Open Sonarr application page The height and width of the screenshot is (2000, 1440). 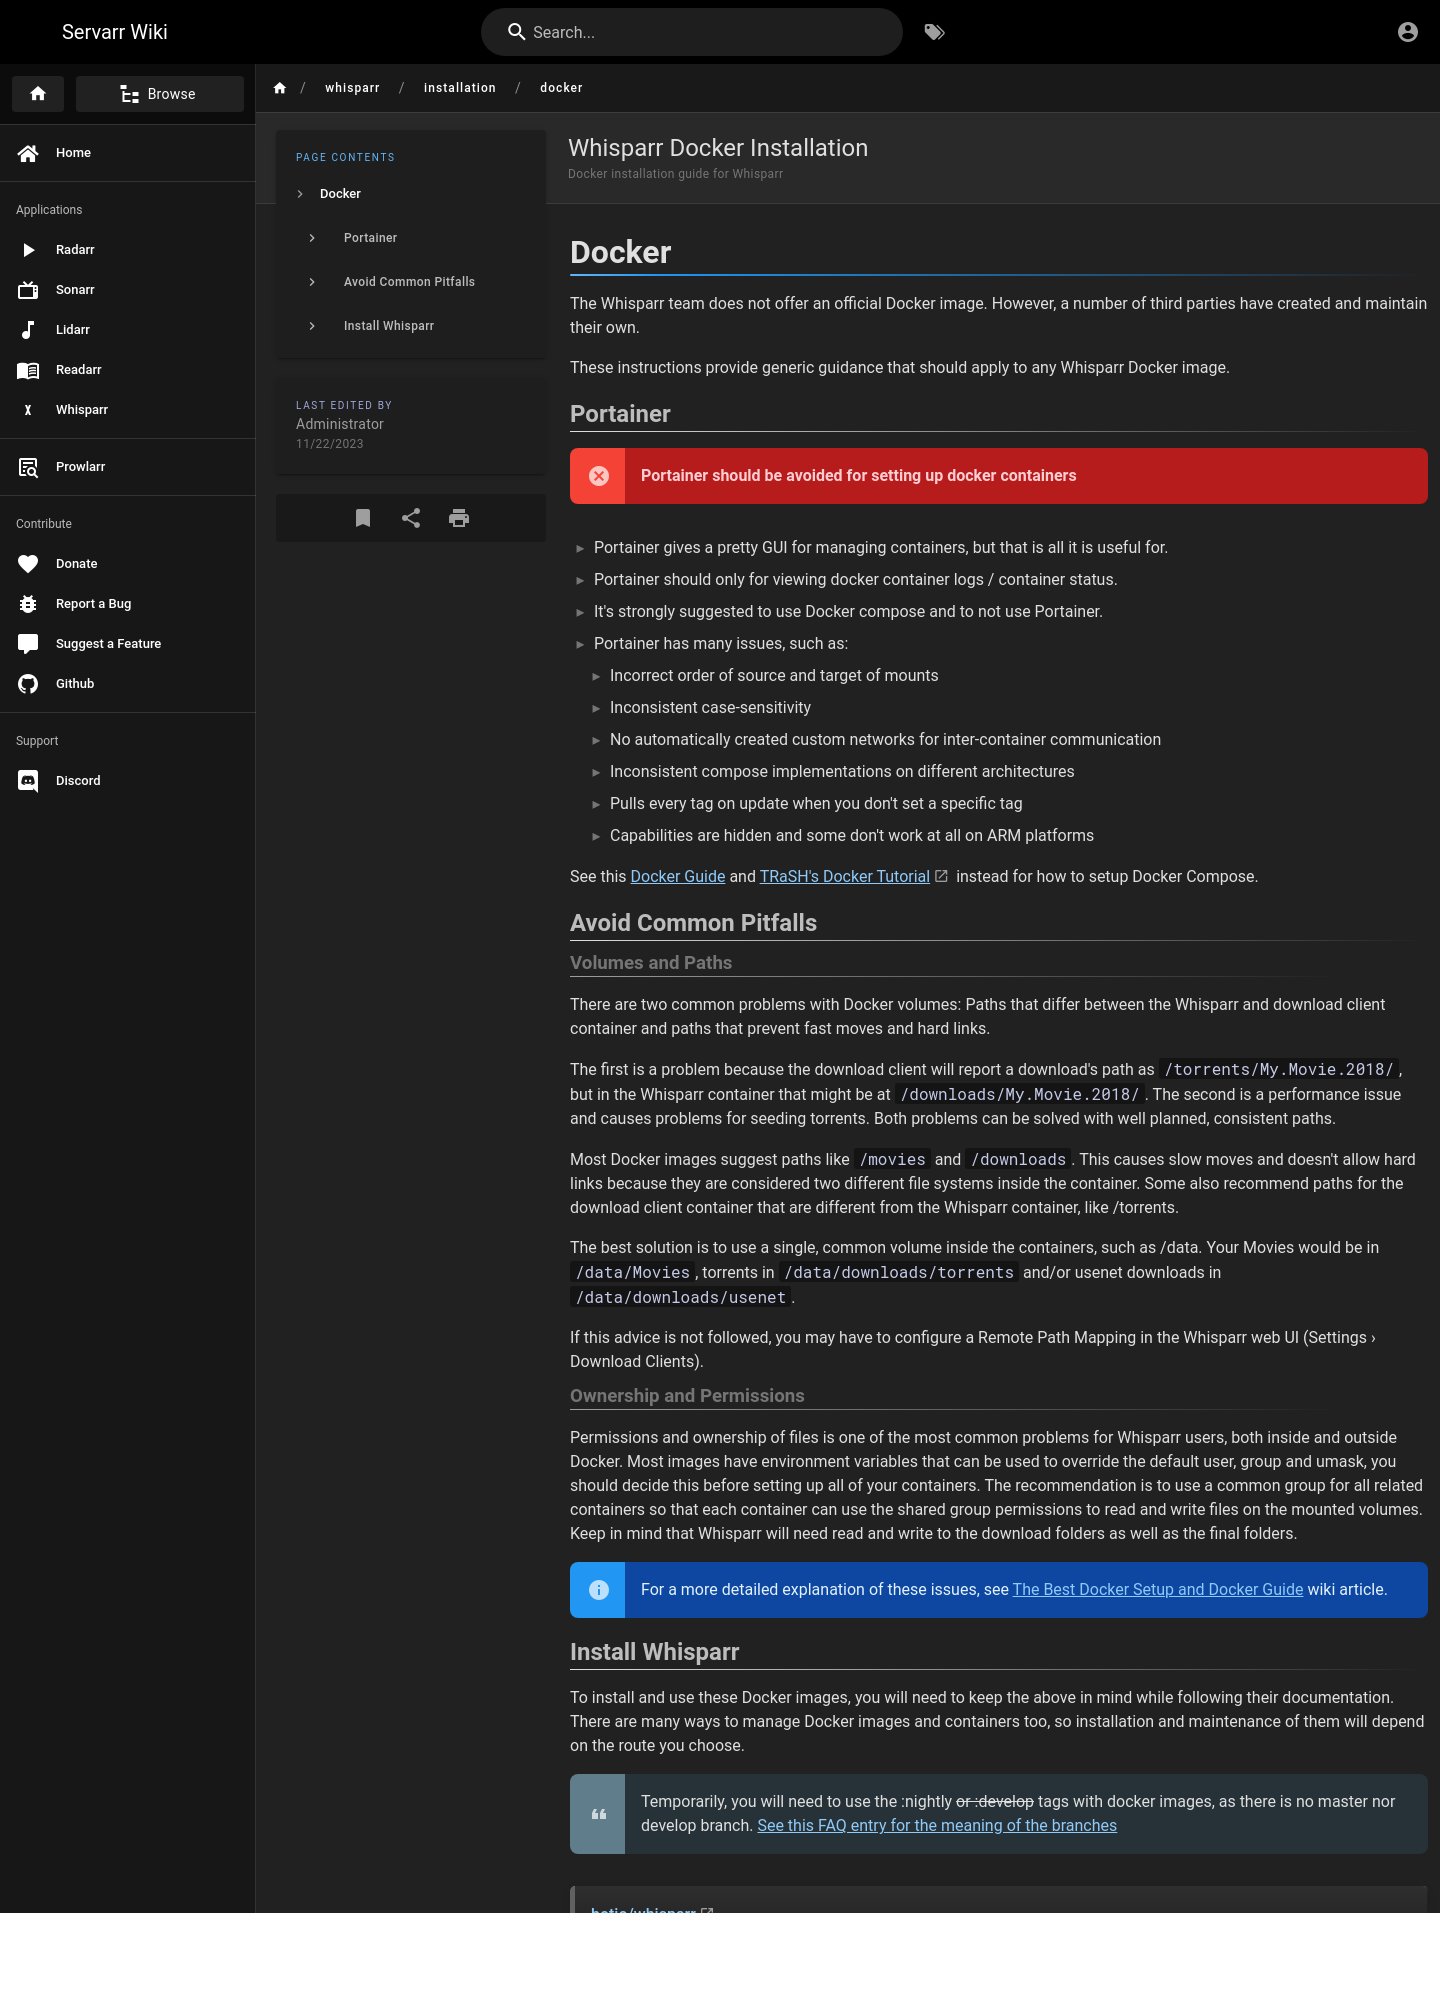[127, 290]
